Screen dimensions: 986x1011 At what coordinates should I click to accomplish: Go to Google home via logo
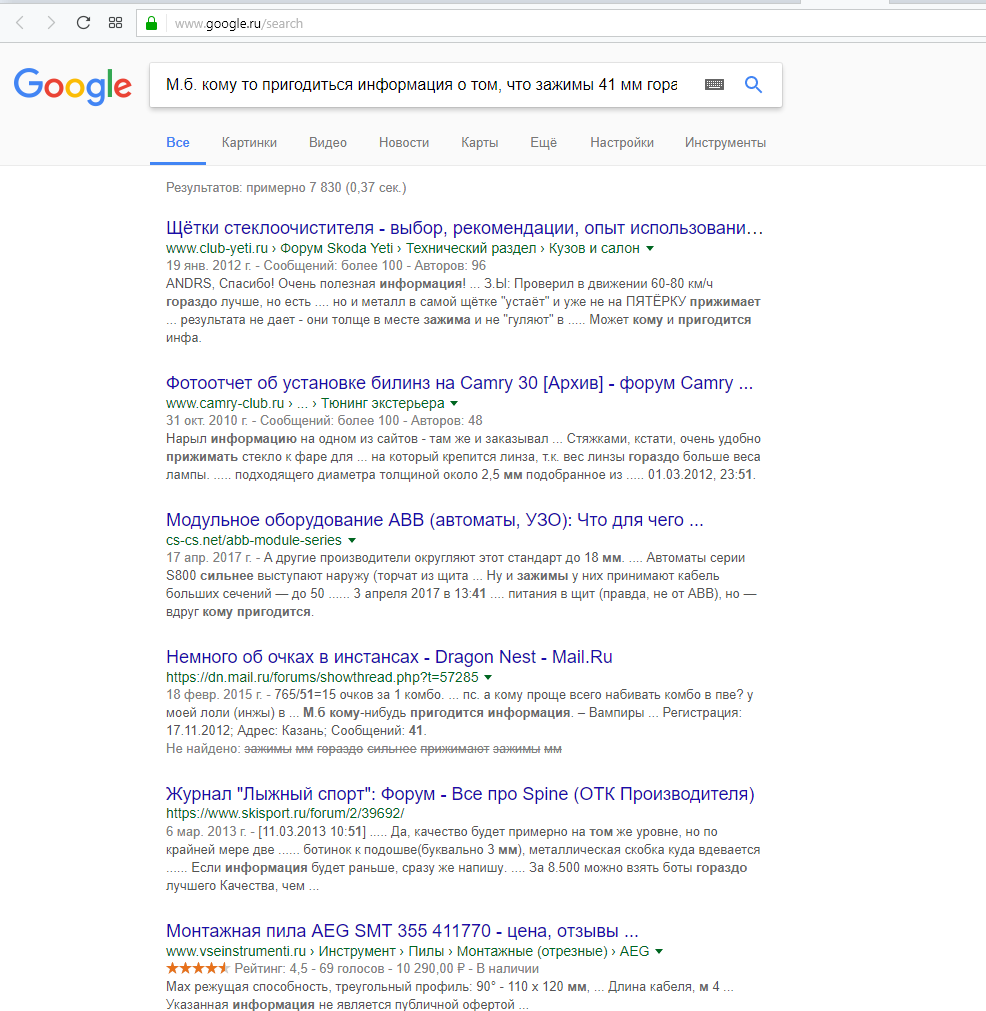72,86
